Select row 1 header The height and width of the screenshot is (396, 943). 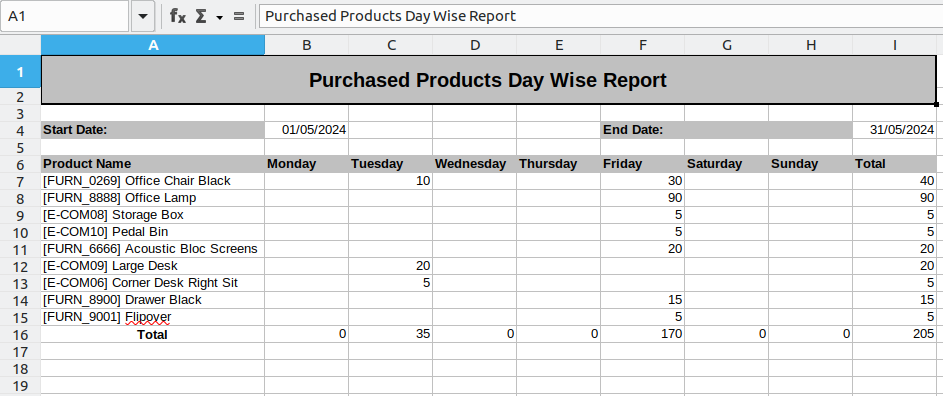(20, 72)
